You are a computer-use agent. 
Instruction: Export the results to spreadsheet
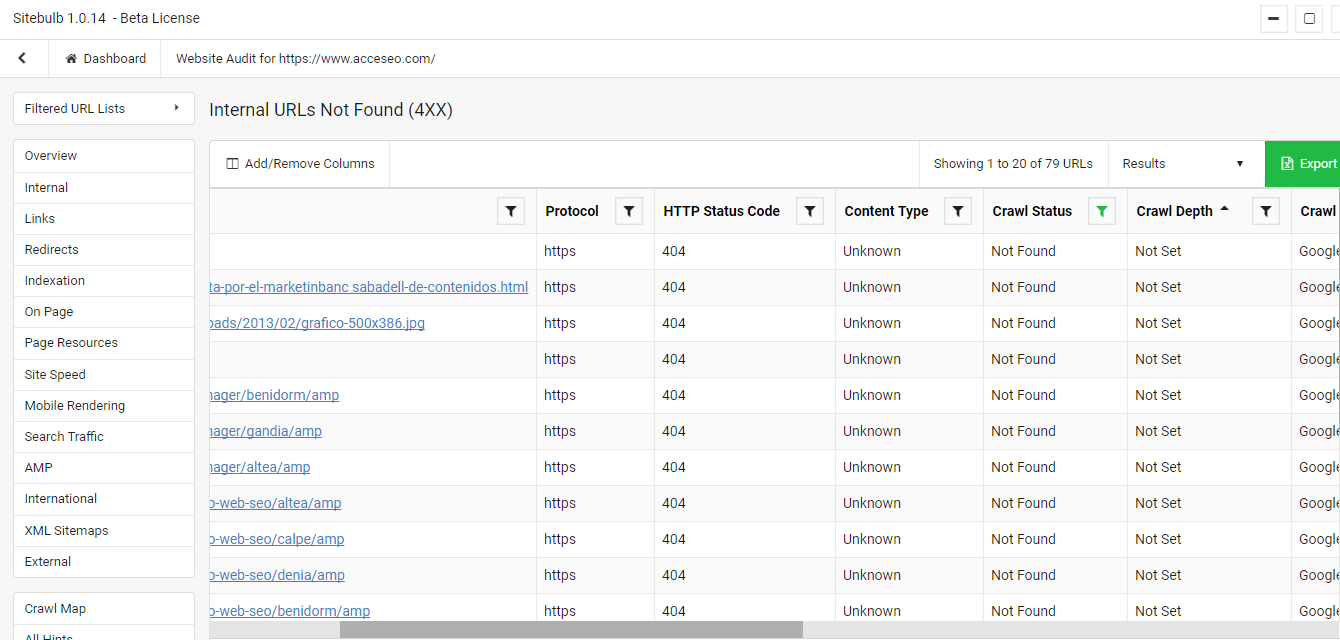coord(1307,164)
